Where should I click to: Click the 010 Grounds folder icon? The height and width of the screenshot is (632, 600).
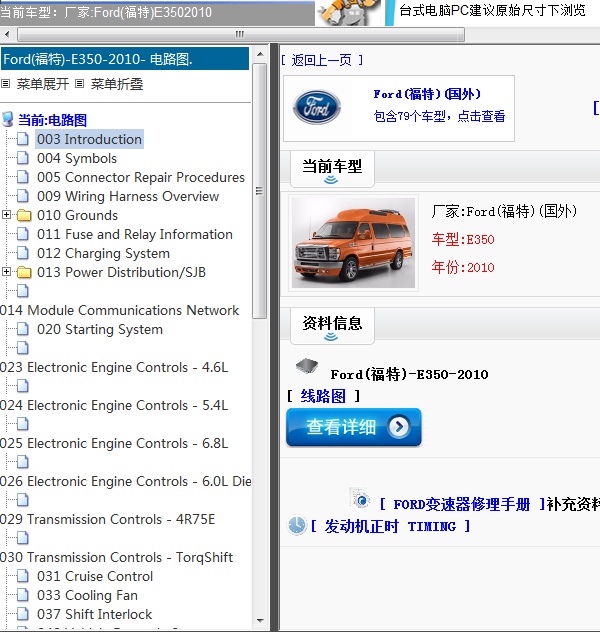(24, 215)
